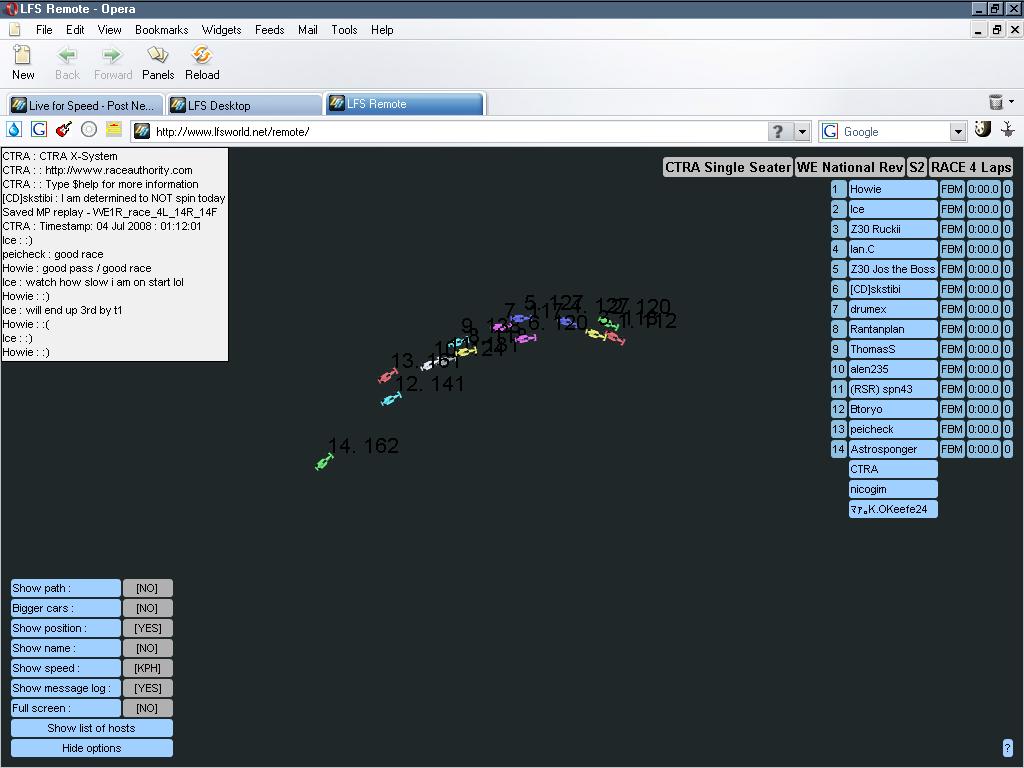Open the Help menu

point(382,30)
